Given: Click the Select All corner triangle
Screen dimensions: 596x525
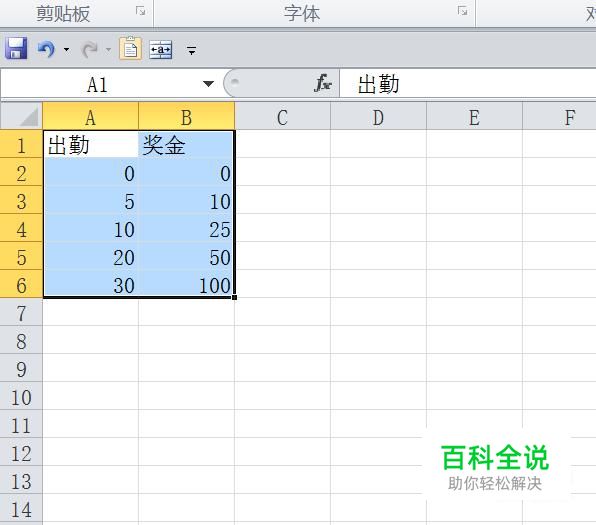Looking at the screenshot, I should click(x=21, y=116).
